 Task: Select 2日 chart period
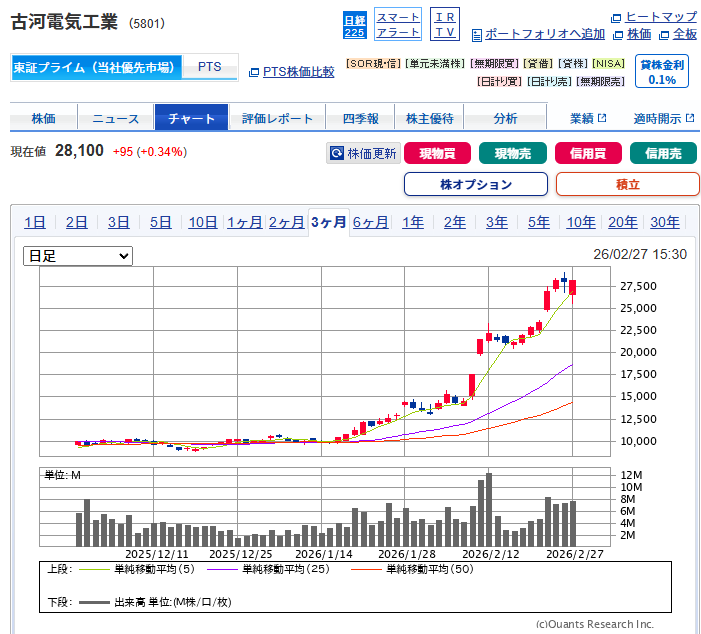76,222
